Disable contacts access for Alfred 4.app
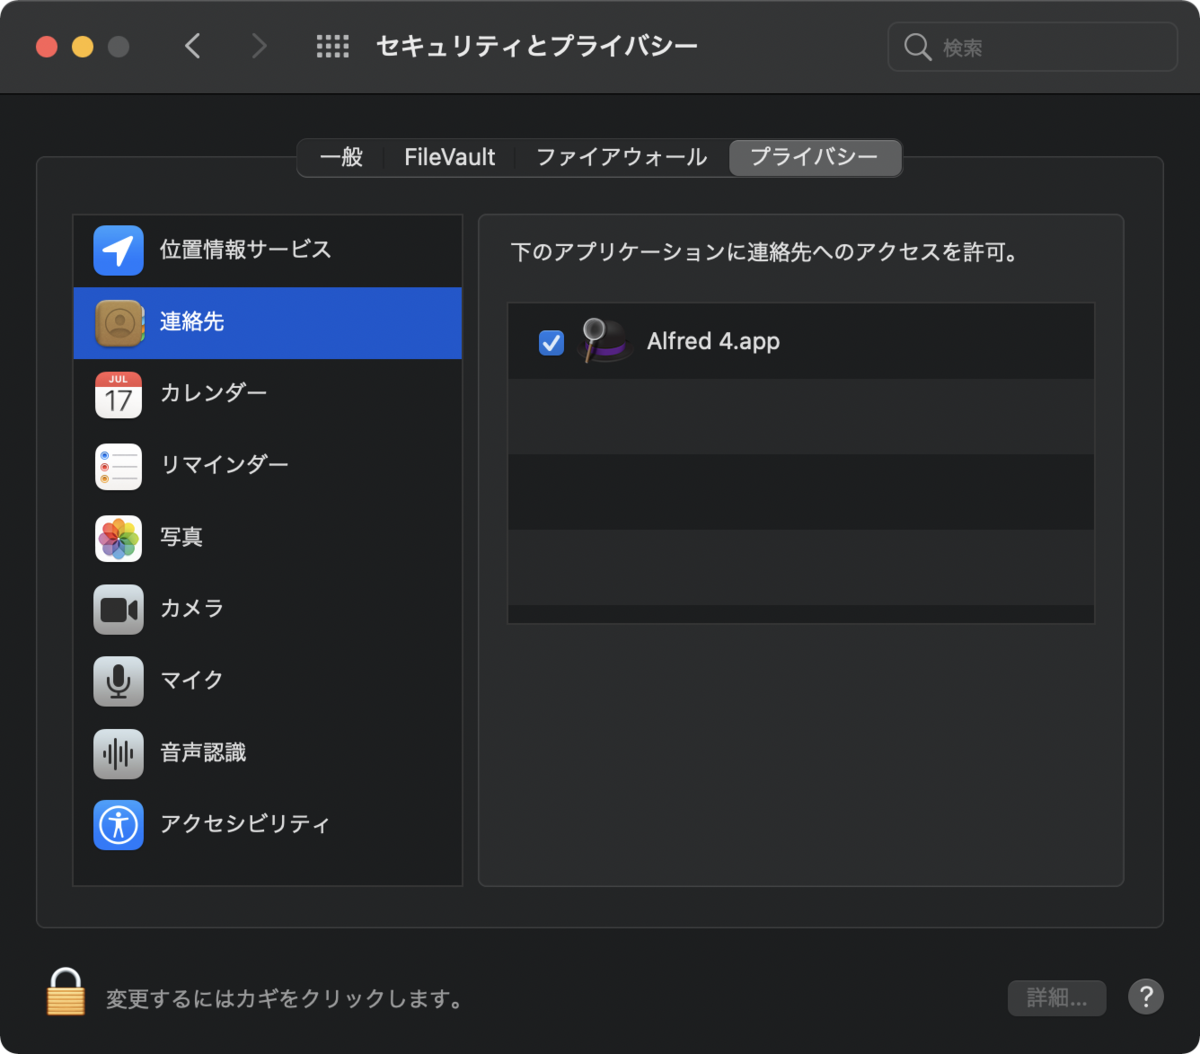 [551, 343]
